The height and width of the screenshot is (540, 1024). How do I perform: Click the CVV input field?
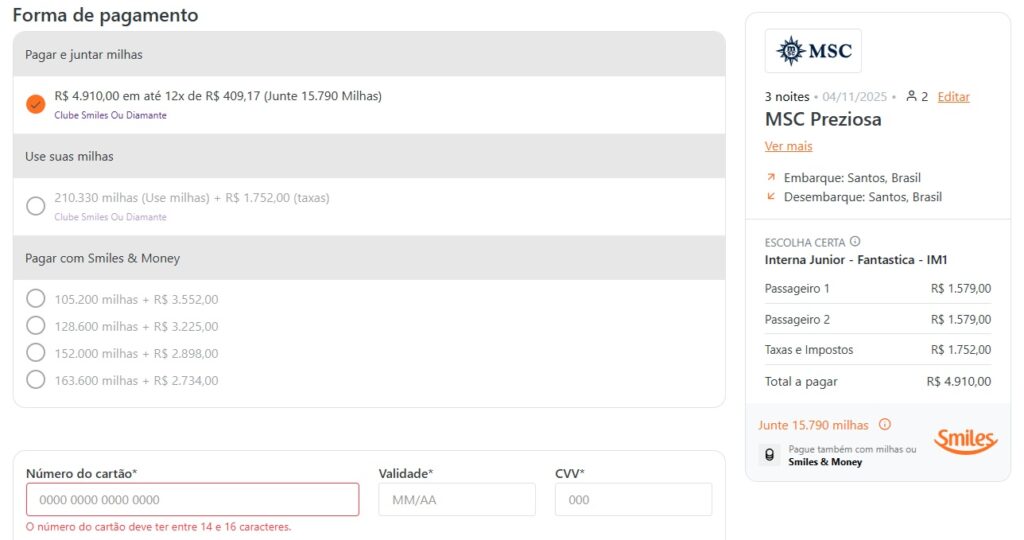click(x=633, y=500)
